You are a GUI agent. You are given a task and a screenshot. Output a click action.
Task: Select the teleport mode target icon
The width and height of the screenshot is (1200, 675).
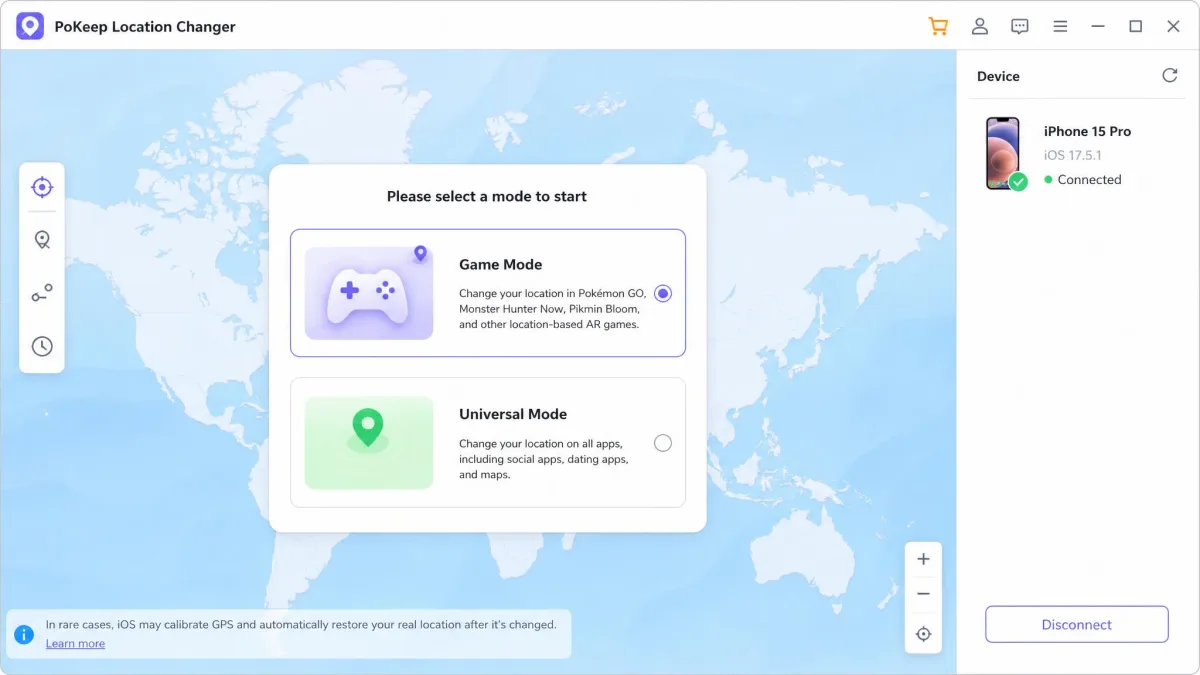click(x=42, y=187)
